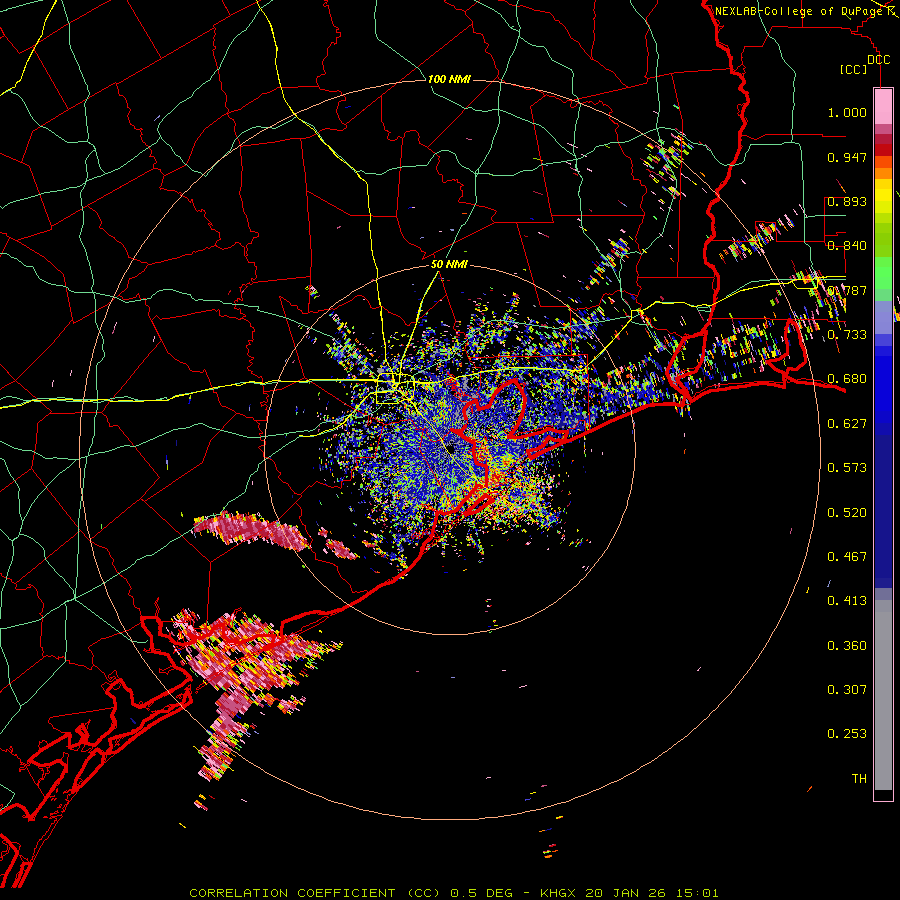Click the NEXLAB-College of DuPage label

click(x=801, y=11)
